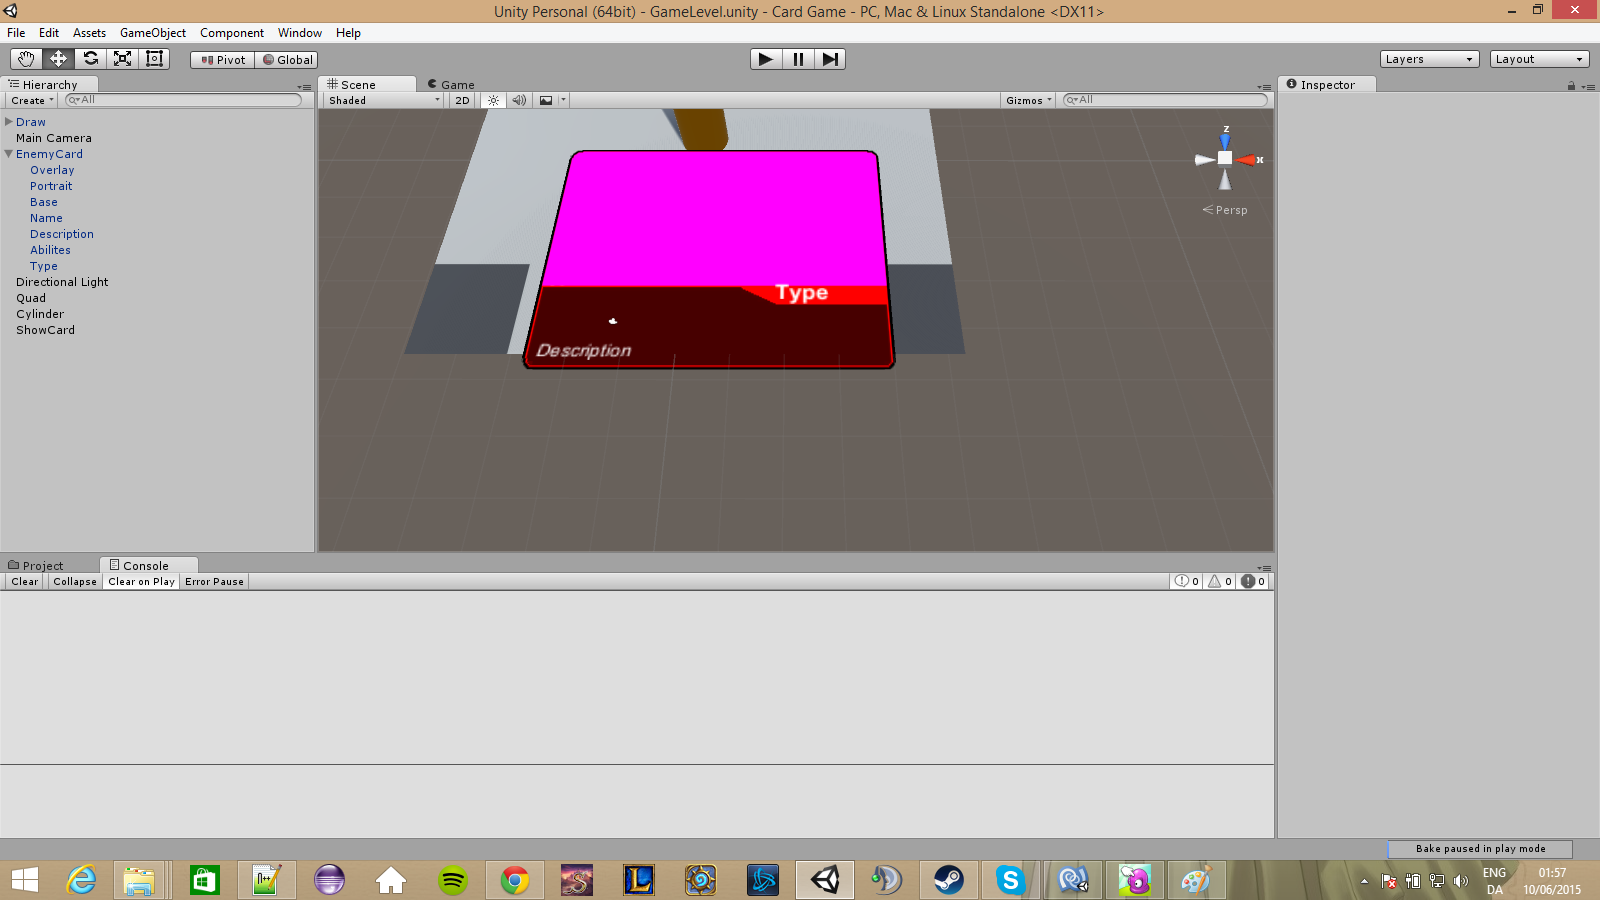Toggle console warning message filter
This screenshot has height=900, width=1600.
(x=1220, y=581)
